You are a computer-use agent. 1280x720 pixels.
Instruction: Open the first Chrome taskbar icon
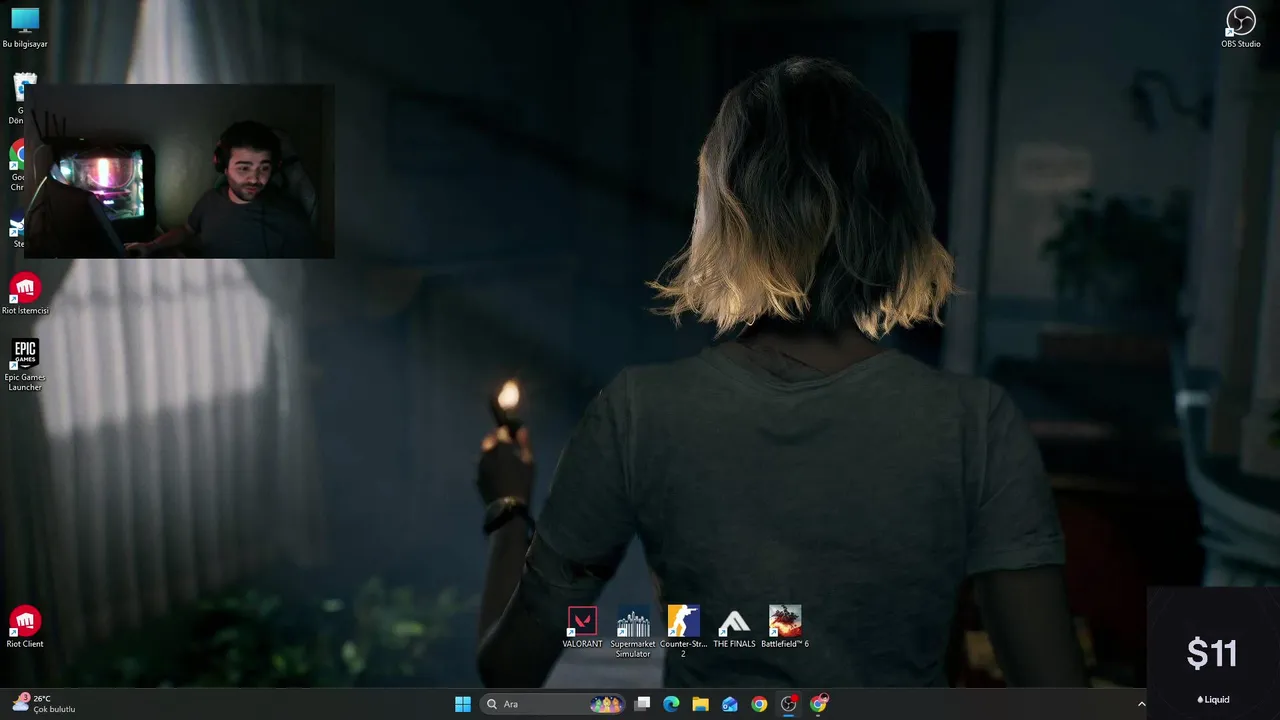(759, 704)
